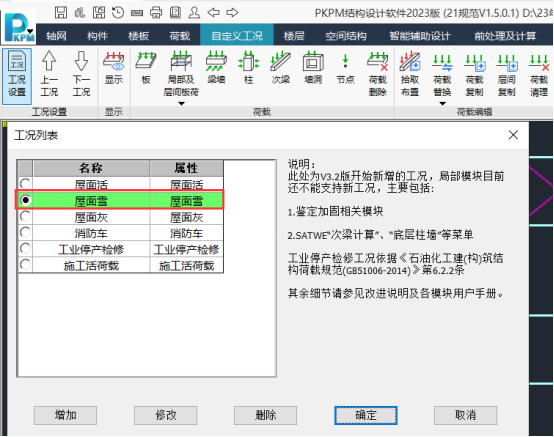Select the 局部及层间板荷 tool
Viewport: 554px width, 437px height.
click(181, 73)
